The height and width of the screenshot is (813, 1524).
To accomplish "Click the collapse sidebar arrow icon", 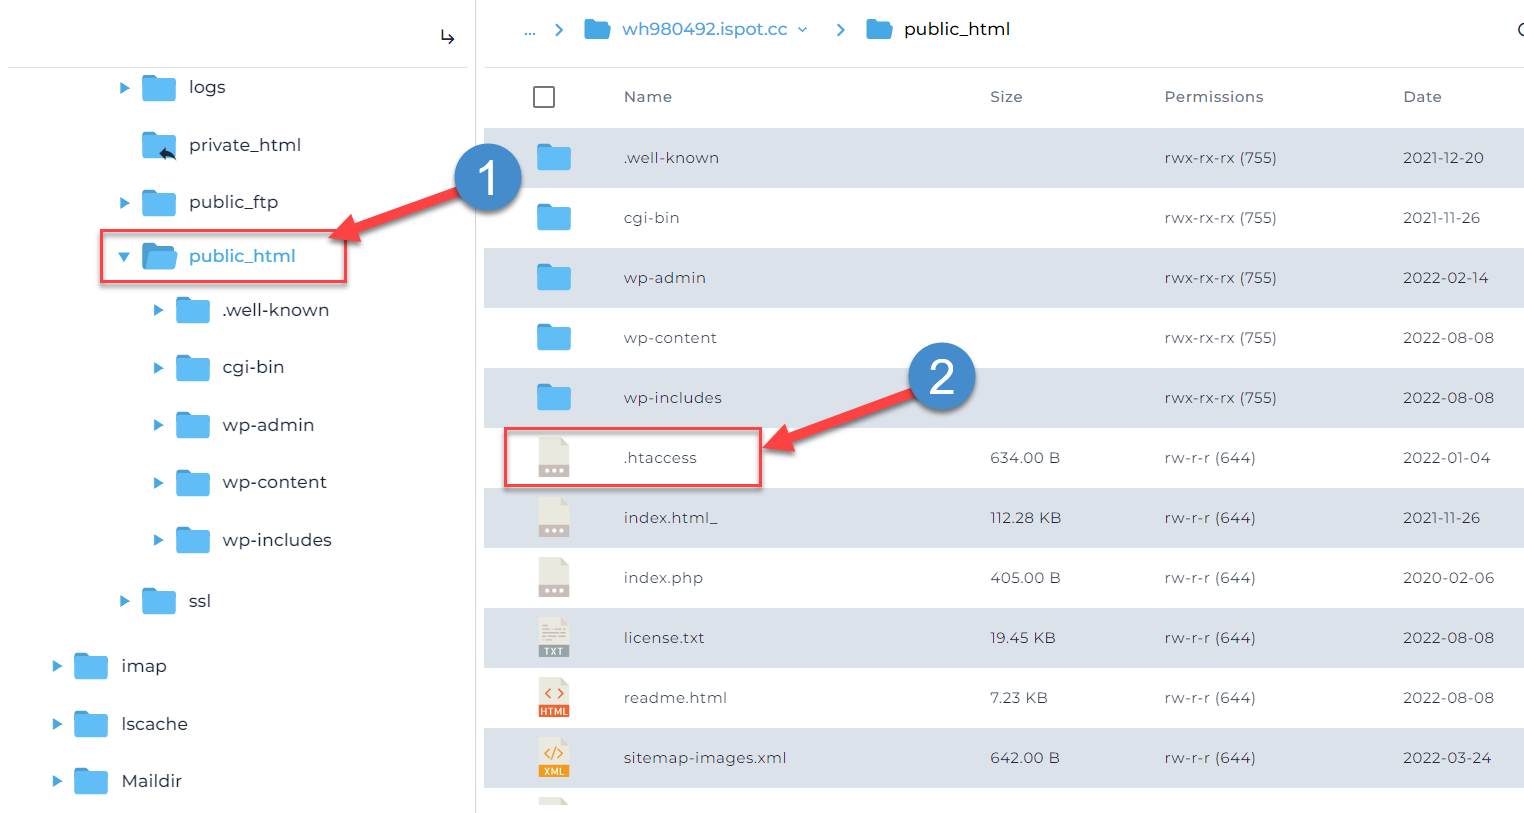I will 447,38.
